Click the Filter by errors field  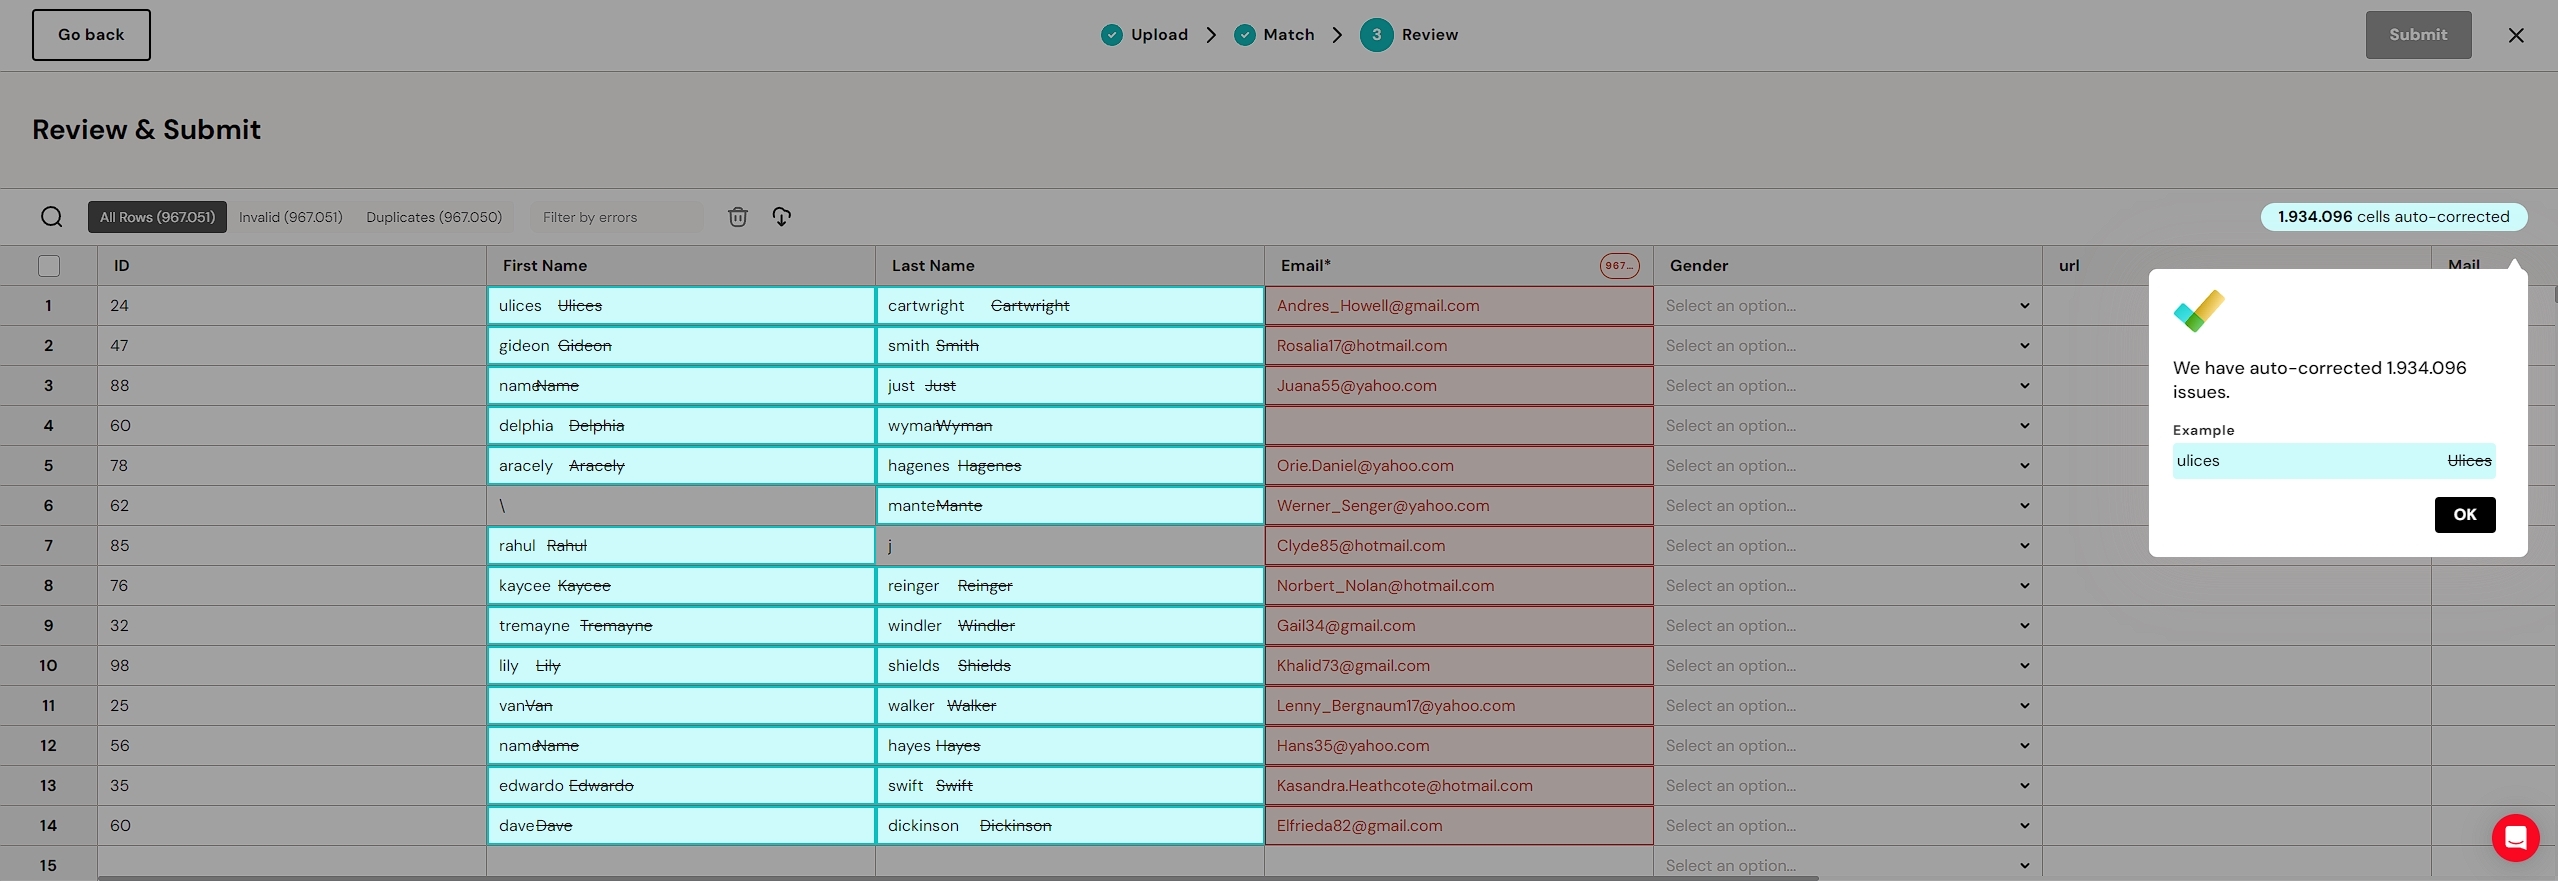coord(616,217)
